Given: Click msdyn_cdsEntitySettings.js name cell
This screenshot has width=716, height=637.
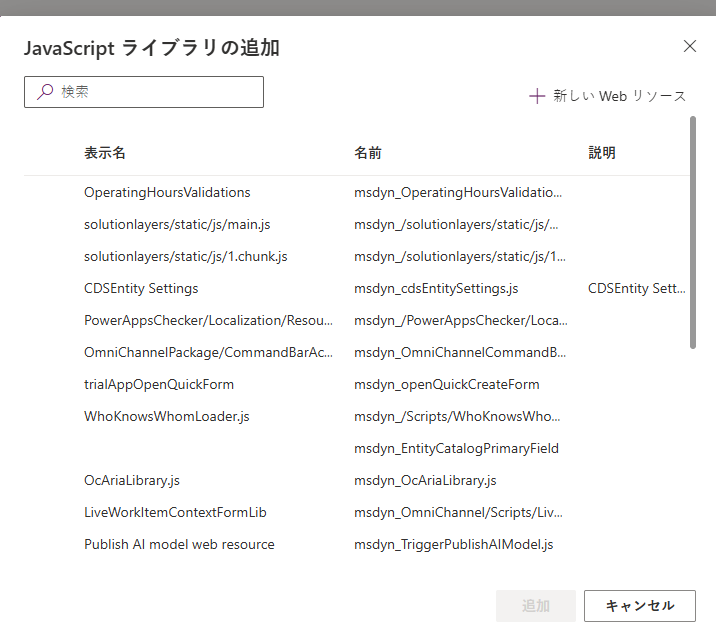Looking at the screenshot, I should tap(436, 289).
